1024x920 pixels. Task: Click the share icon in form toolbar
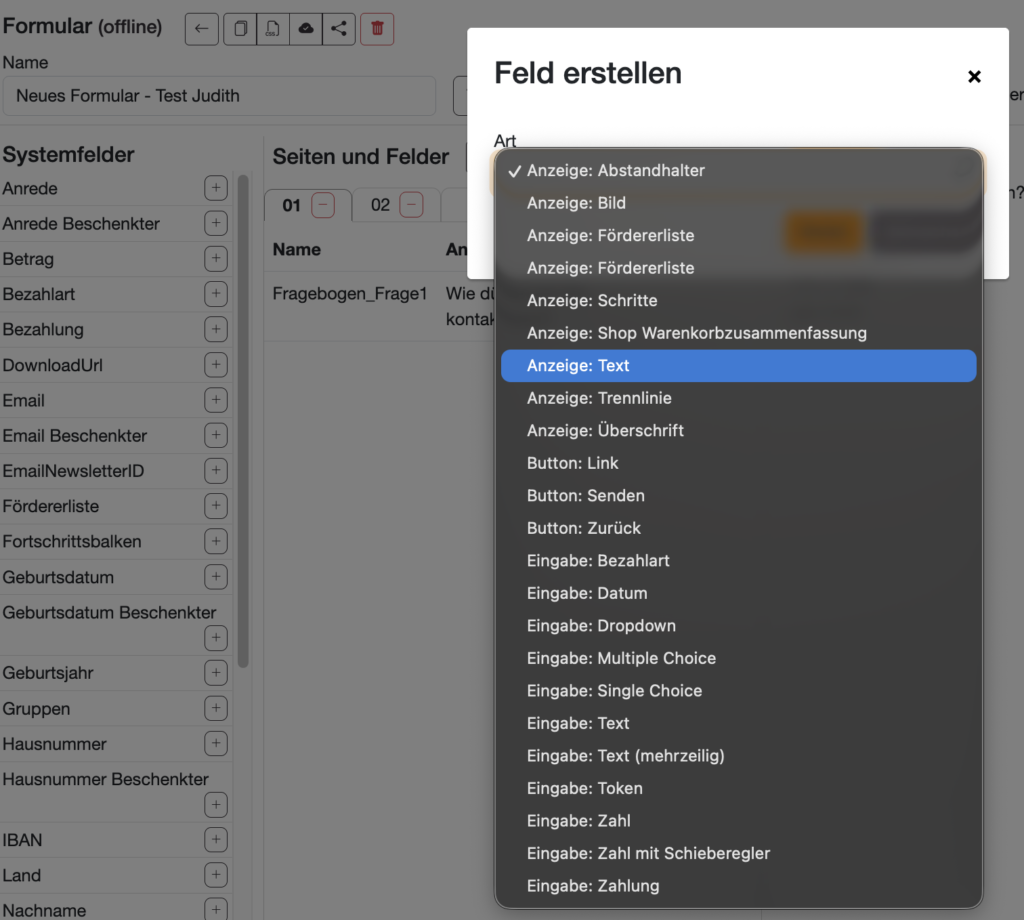[339, 29]
